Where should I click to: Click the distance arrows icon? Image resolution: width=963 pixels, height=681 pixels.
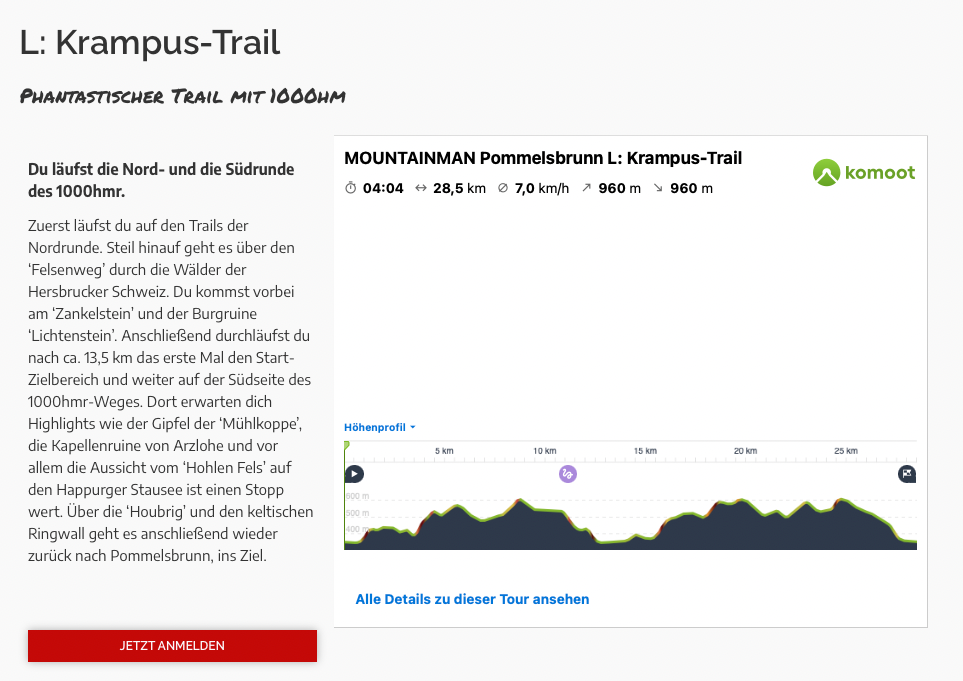tap(421, 188)
